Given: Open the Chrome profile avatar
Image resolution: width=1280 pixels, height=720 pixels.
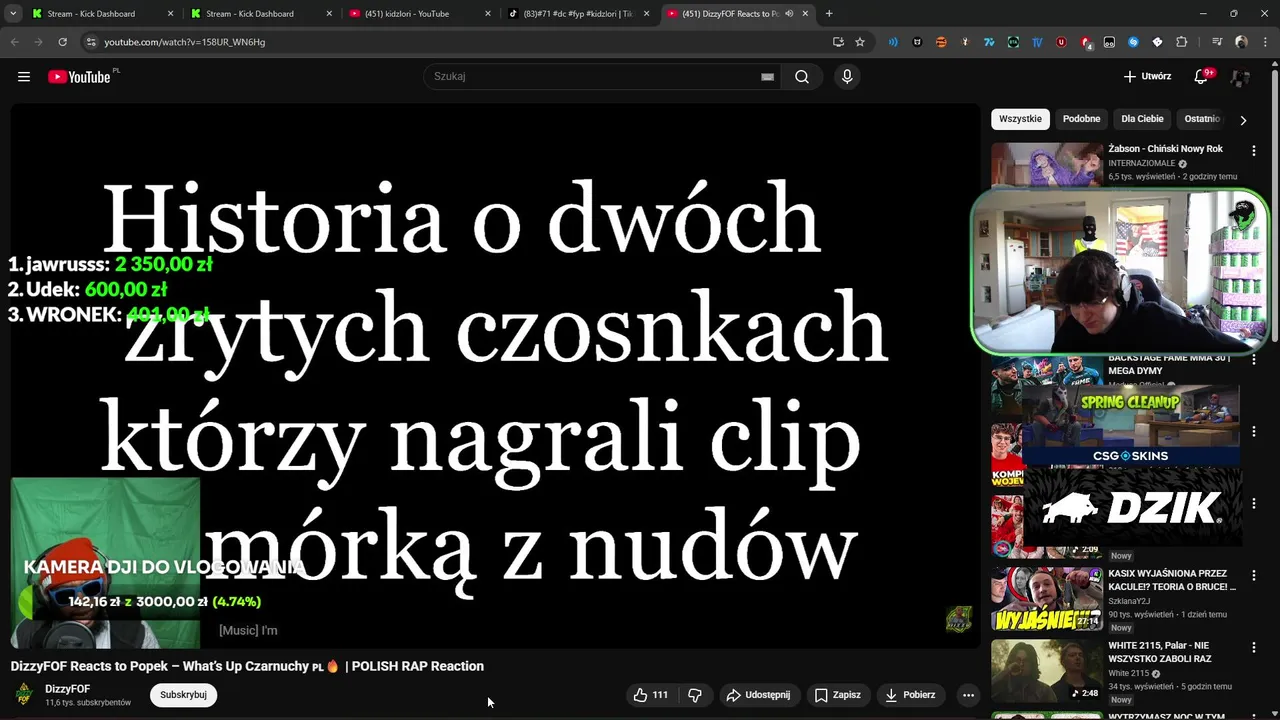Looking at the screenshot, I should click(1241, 42).
